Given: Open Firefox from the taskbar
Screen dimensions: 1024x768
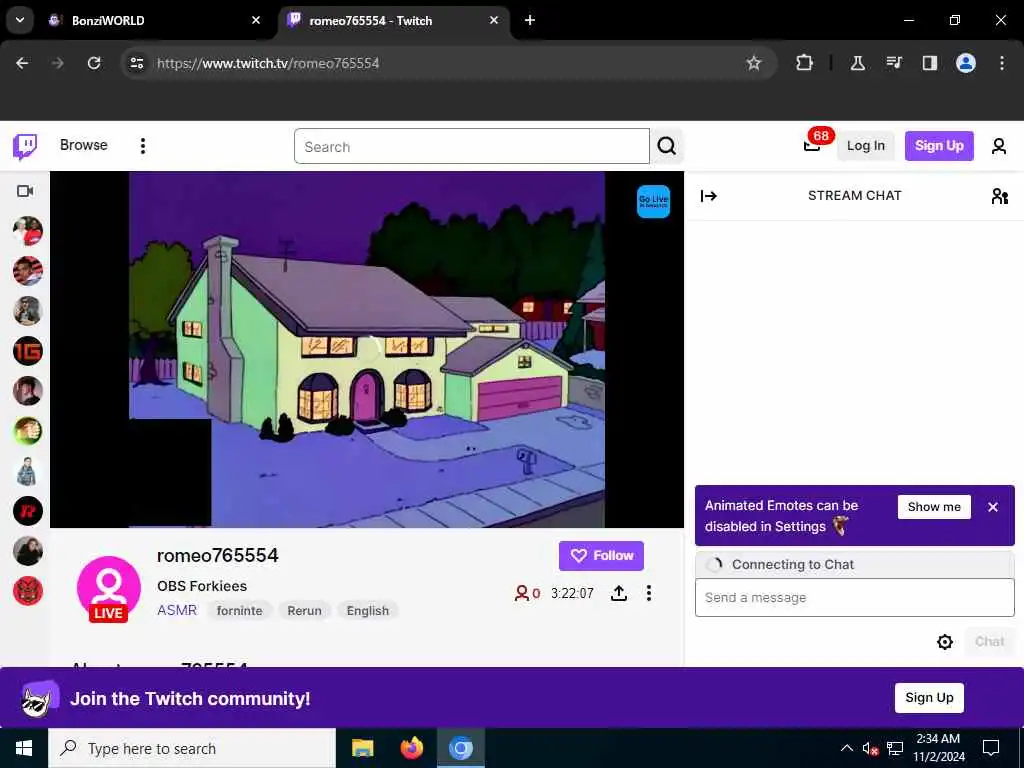Looking at the screenshot, I should [x=411, y=748].
